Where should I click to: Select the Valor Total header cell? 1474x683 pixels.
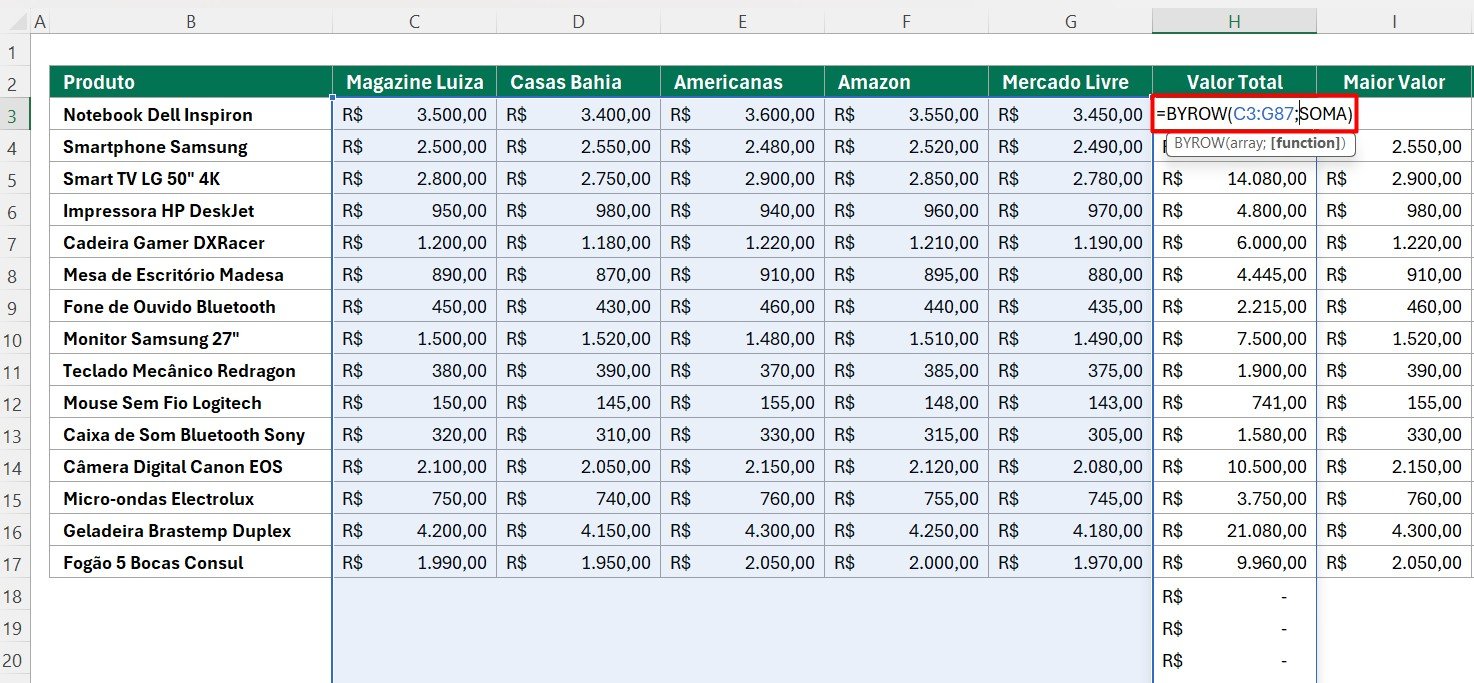coord(1234,82)
